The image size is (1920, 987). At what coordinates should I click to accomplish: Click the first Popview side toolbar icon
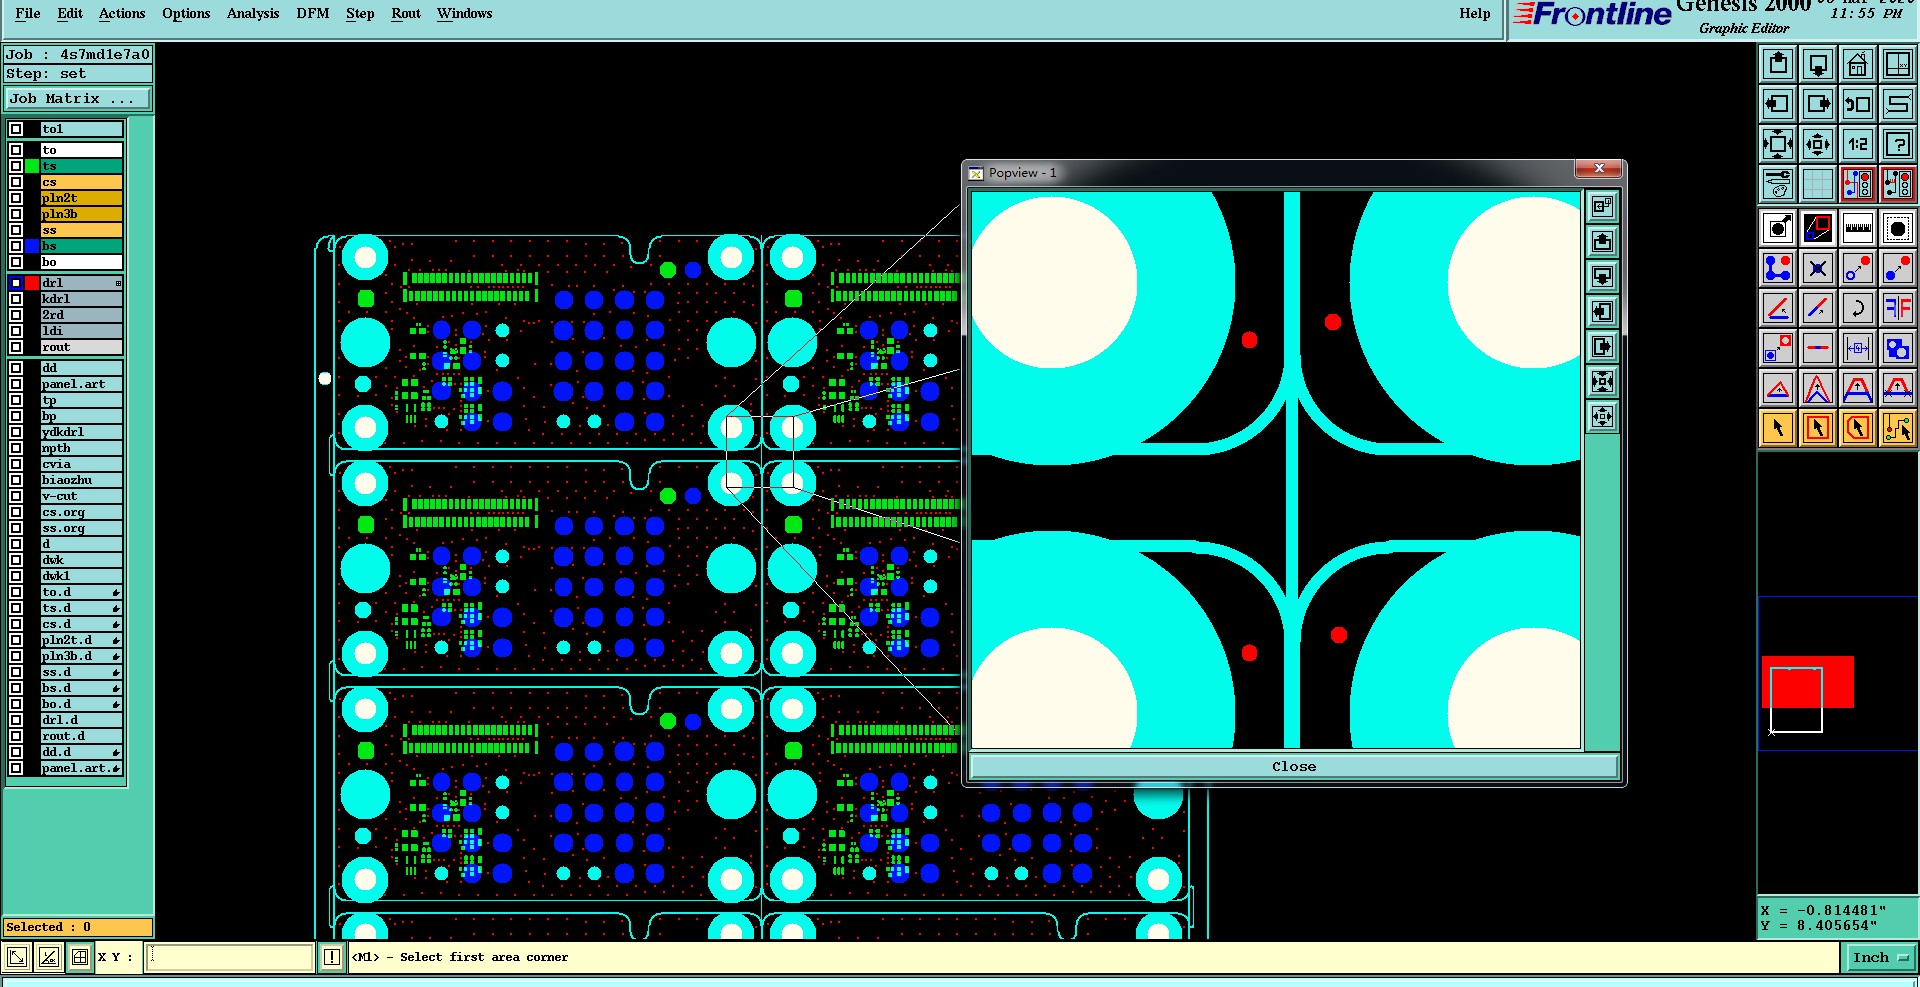point(1602,206)
